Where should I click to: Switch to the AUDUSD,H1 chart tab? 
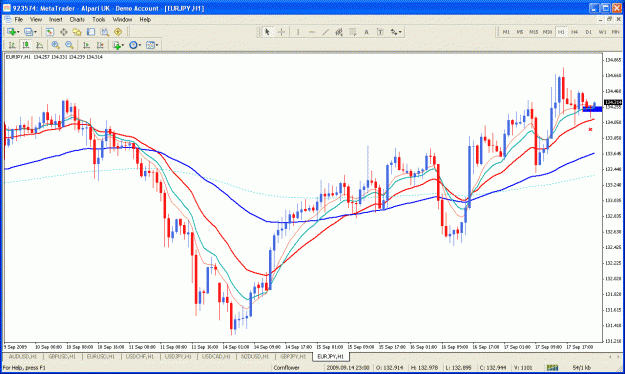[x=23, y=356]
